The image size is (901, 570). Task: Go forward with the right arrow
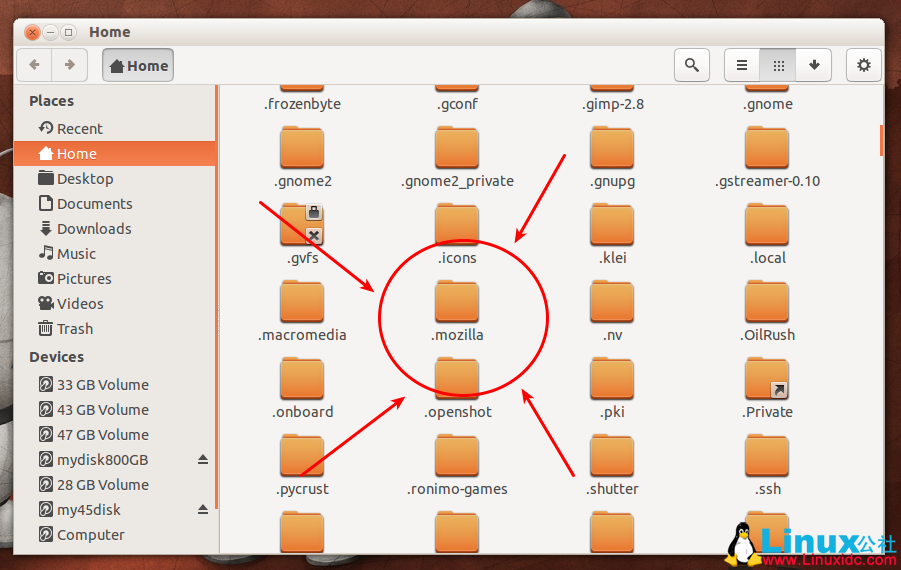[69, 65]
